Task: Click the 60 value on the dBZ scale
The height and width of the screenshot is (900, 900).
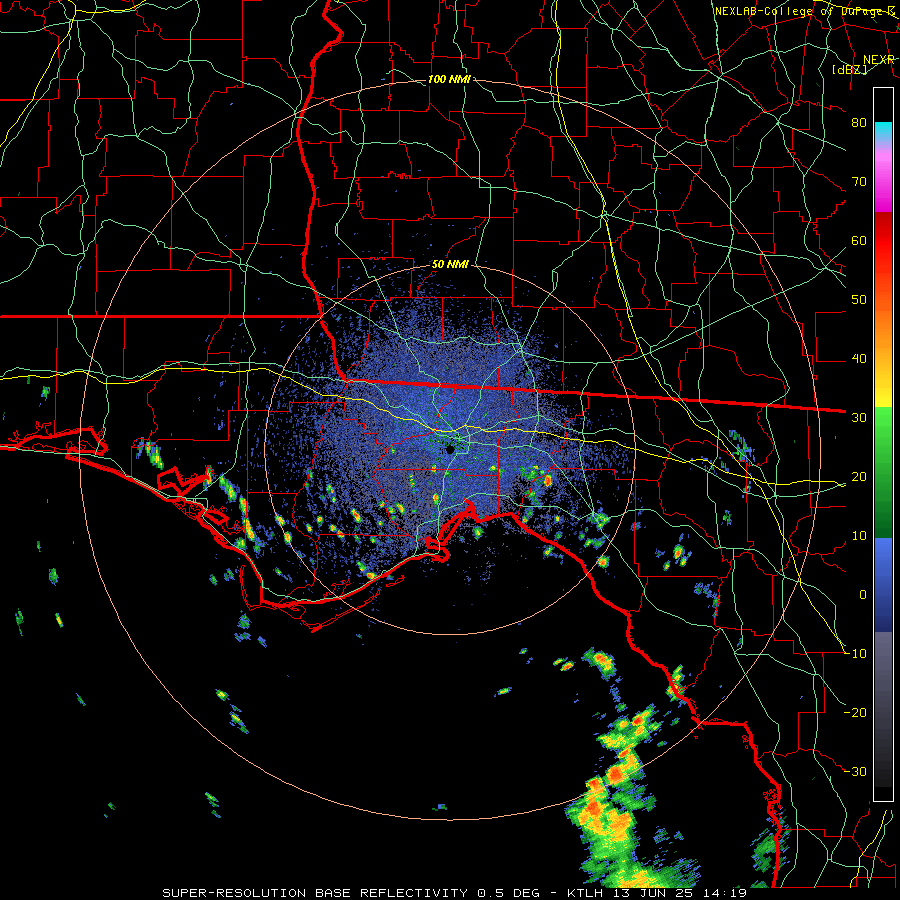Action: [x=859, y=241]
